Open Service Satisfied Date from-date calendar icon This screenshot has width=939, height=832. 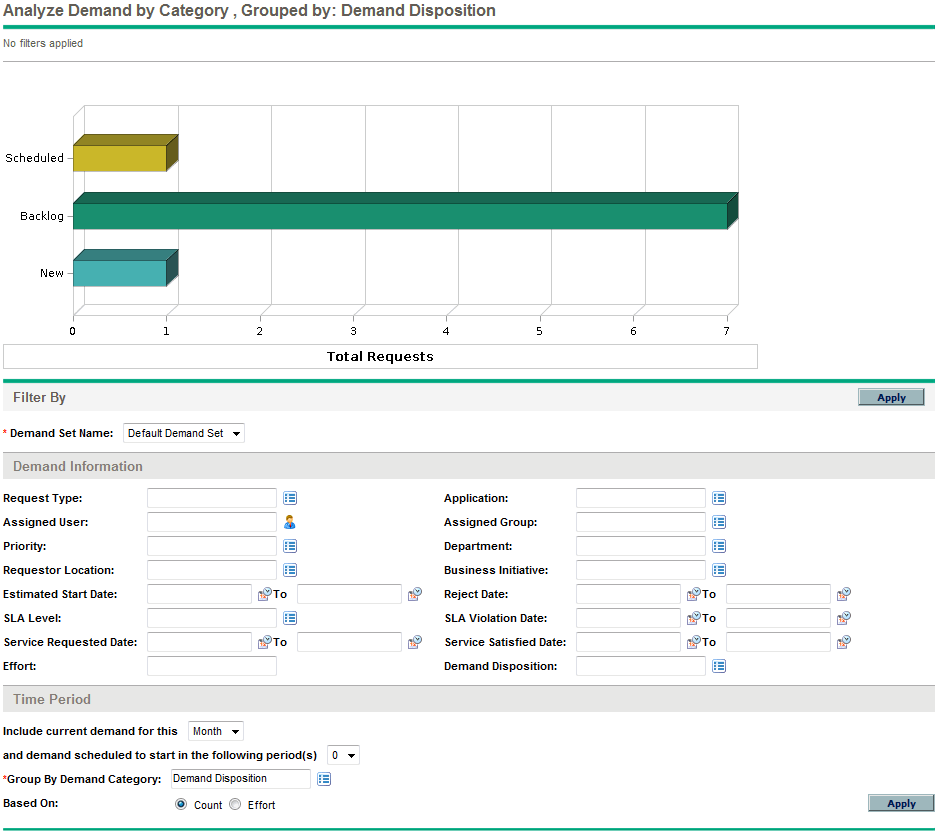pos(694,642)
